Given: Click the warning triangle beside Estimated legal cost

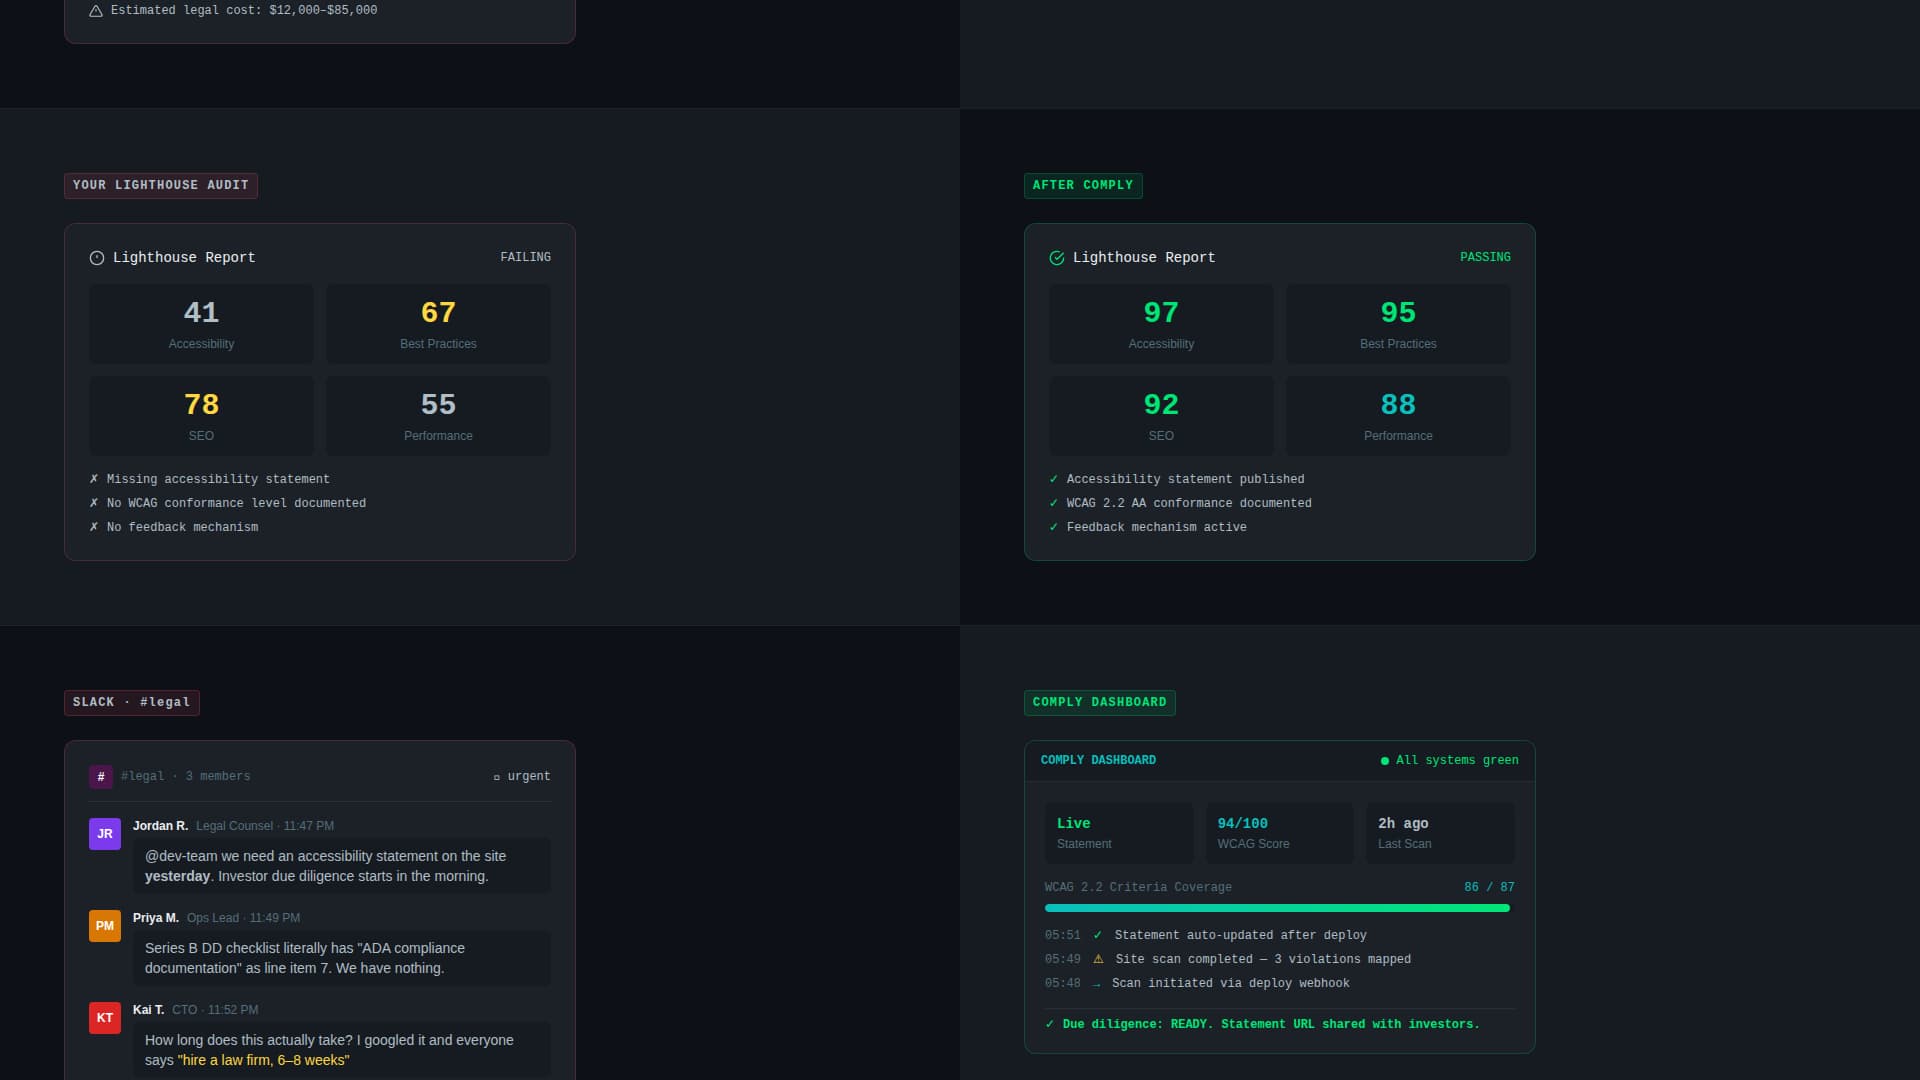Looking at the screenshot, I should click(x=96, y=11).
